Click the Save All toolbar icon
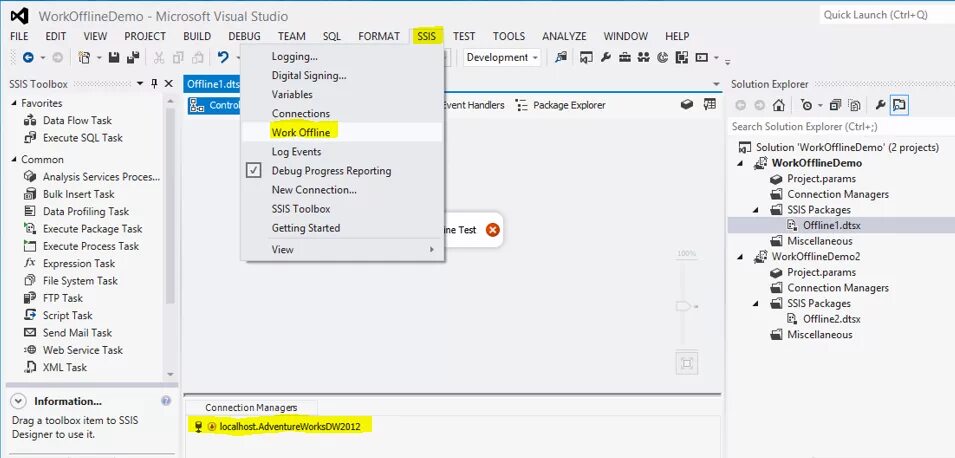 [x=133, y=57]
